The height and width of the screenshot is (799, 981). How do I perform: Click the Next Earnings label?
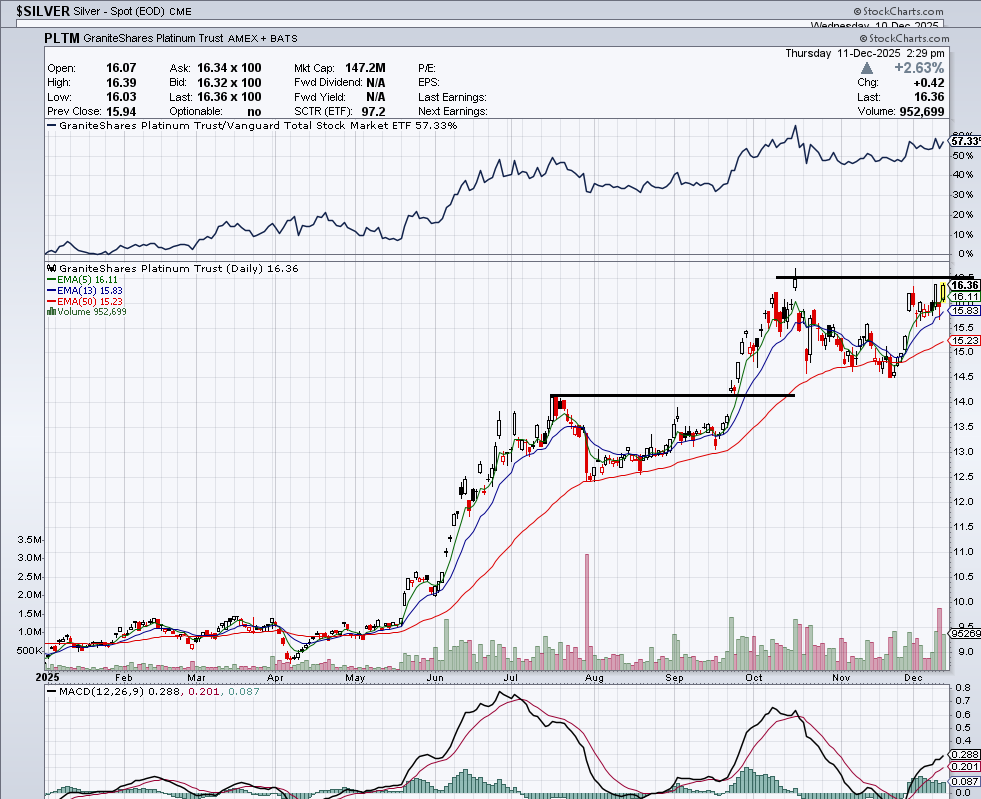click(x=453, y=111)
